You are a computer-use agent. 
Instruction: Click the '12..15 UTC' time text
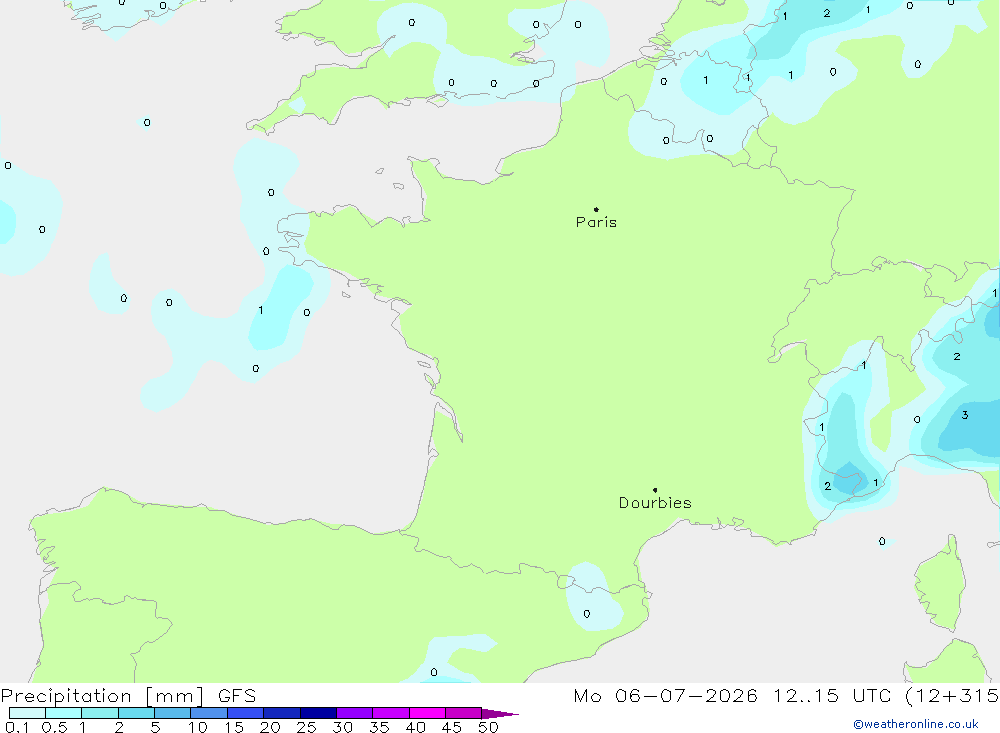click(x=832, y=695)
